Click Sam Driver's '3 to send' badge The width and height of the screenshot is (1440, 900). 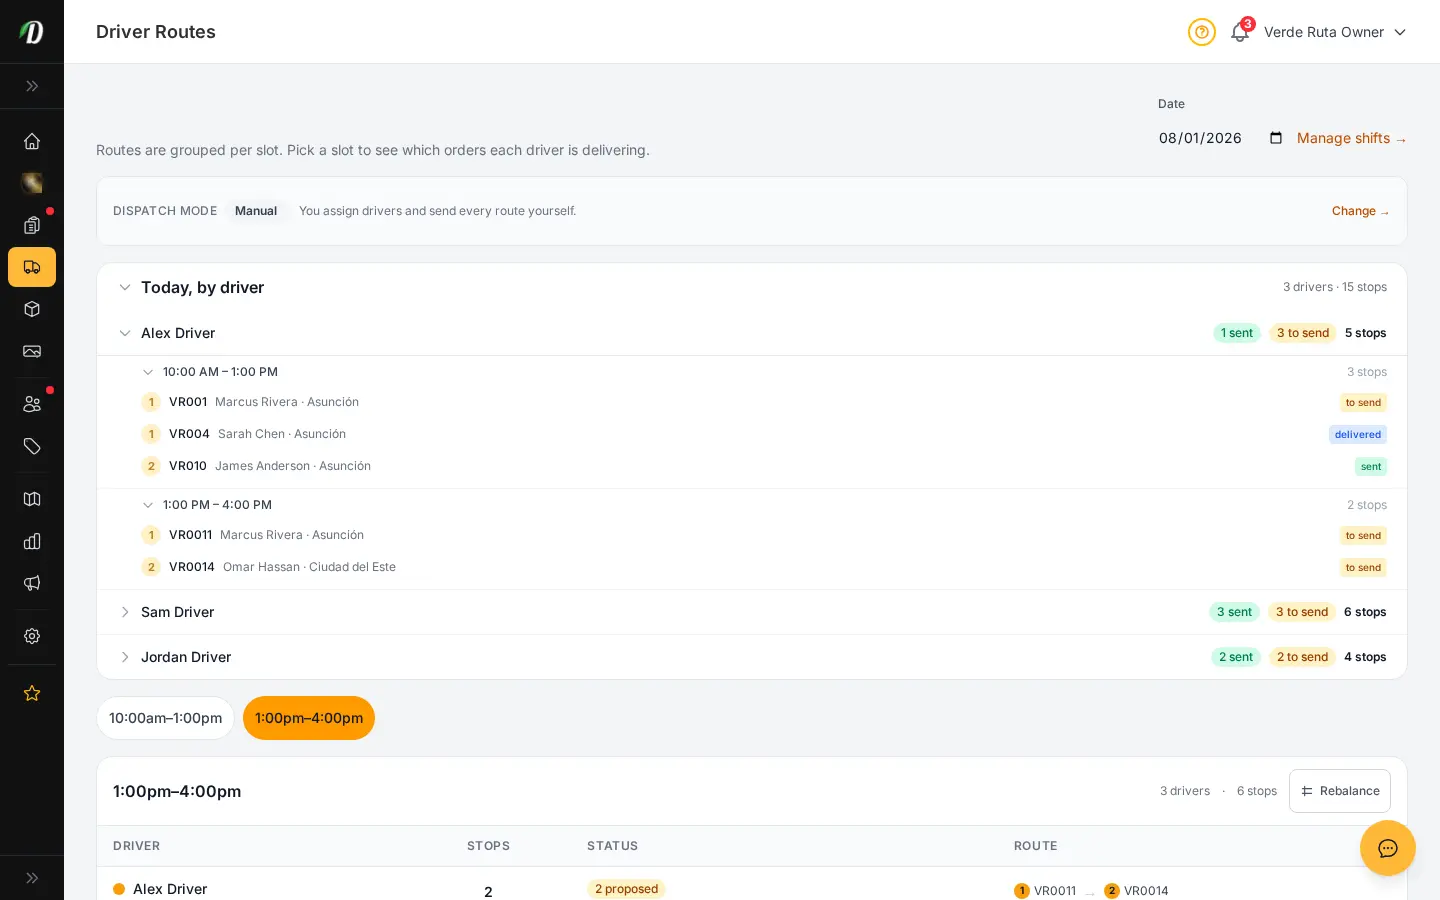pos(1302,612)
